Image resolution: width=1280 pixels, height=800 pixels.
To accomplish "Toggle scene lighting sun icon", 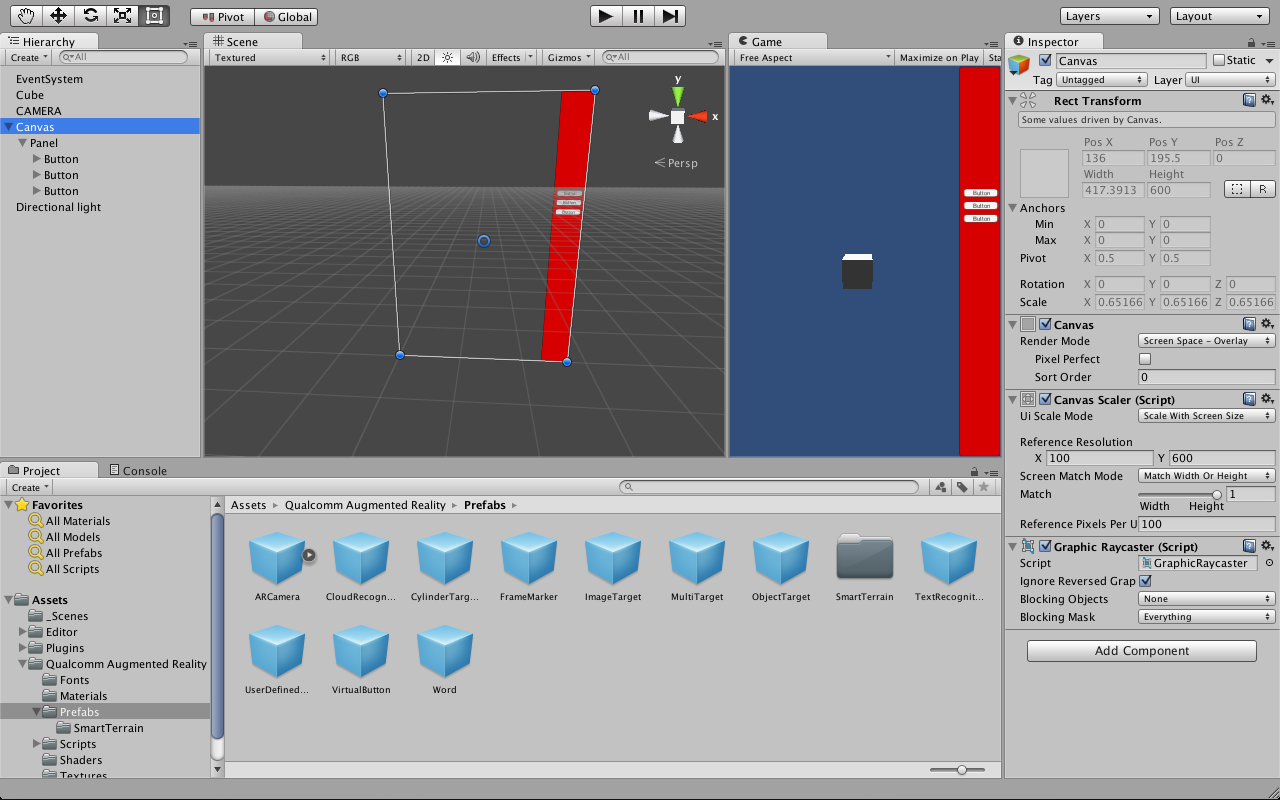I will tap(447, 58).
